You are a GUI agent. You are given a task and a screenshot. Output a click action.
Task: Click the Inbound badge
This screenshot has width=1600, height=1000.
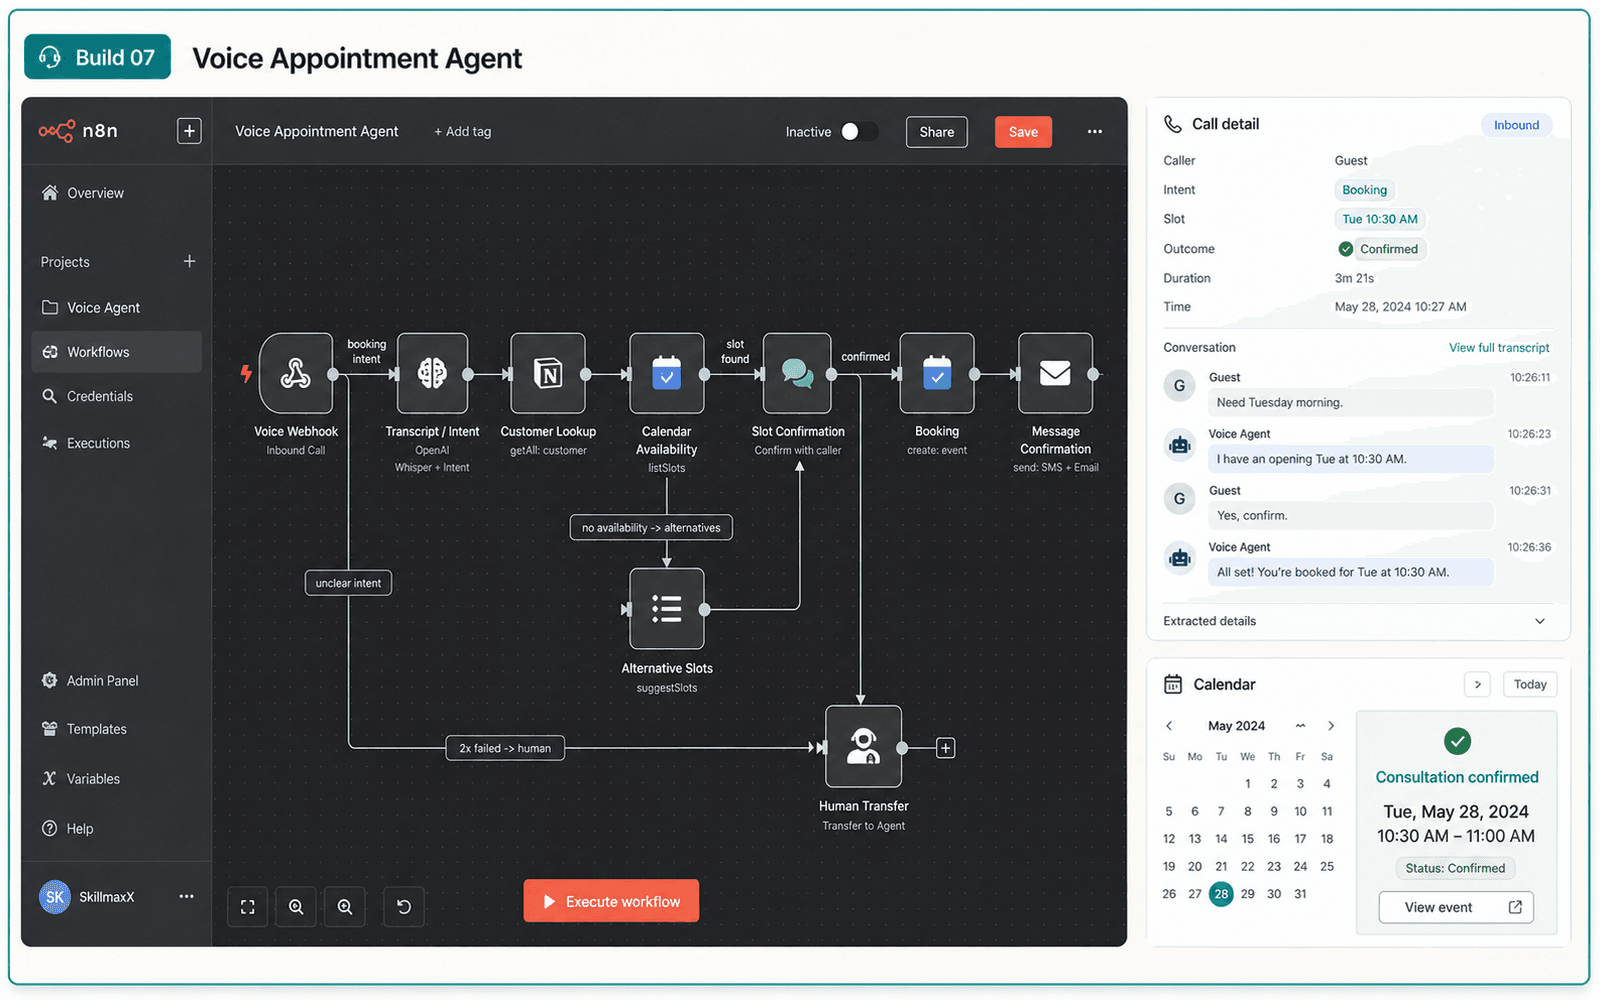pos(1516,125)
